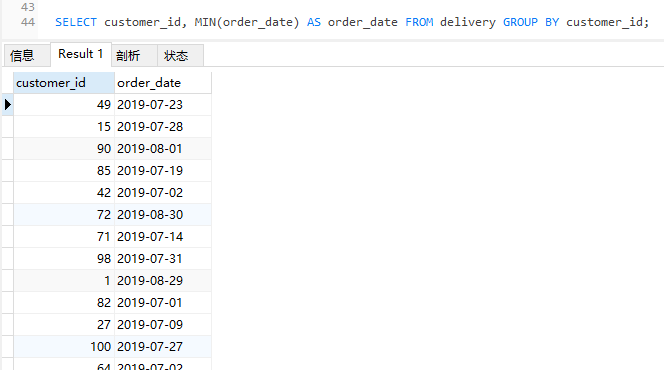
Task: Select order_date cell 2019-07-27
Action: (163, 347)
